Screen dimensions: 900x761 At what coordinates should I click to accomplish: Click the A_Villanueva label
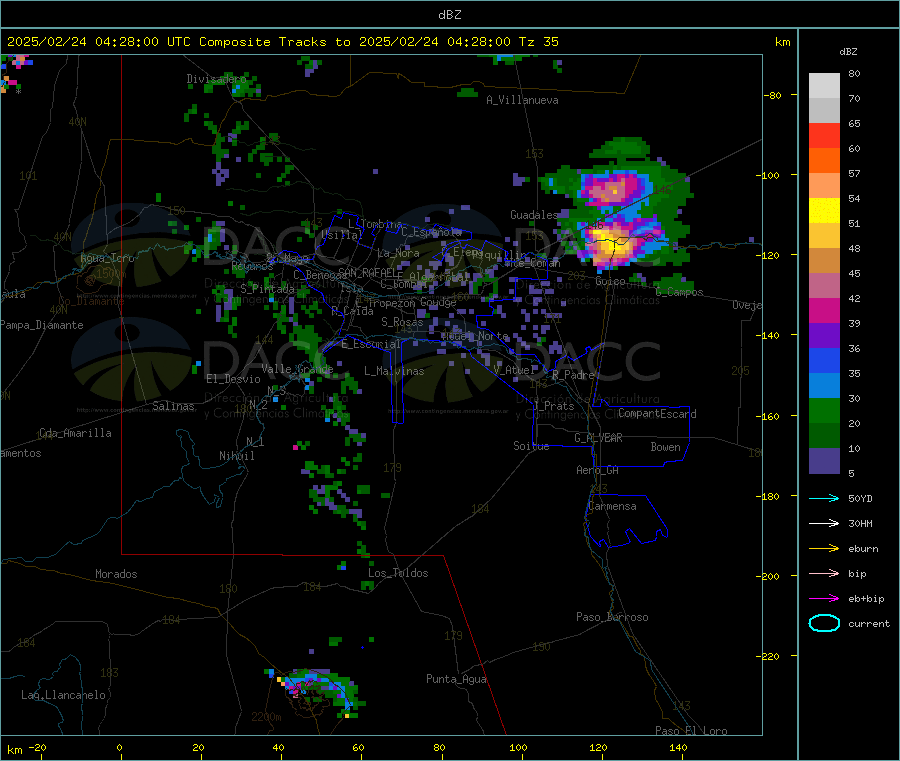(x=522, y=100)
